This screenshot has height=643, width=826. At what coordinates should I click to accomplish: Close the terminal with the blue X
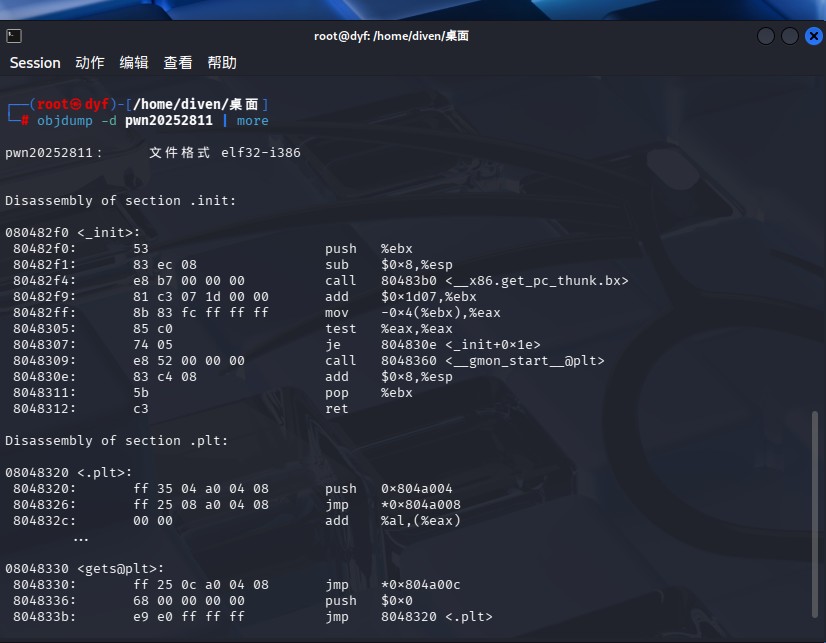click(x=814, y=36)
